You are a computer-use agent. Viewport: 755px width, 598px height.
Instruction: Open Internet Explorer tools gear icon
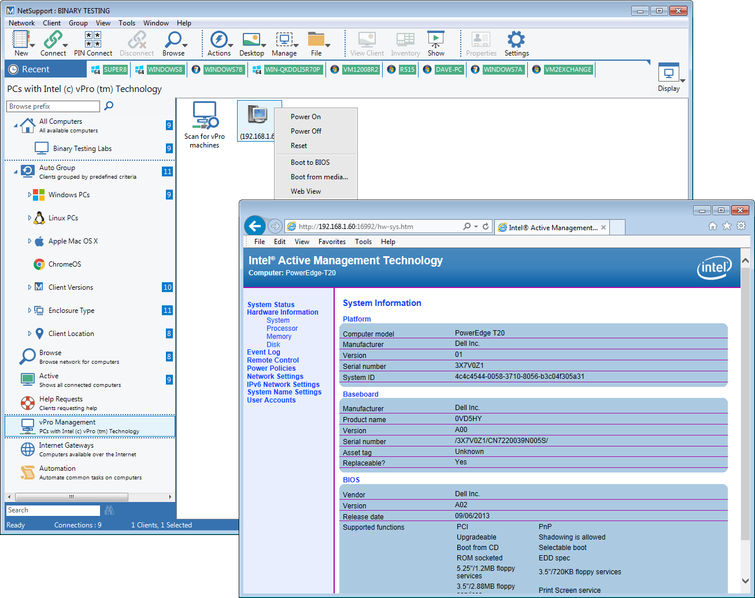coord(742,226)
